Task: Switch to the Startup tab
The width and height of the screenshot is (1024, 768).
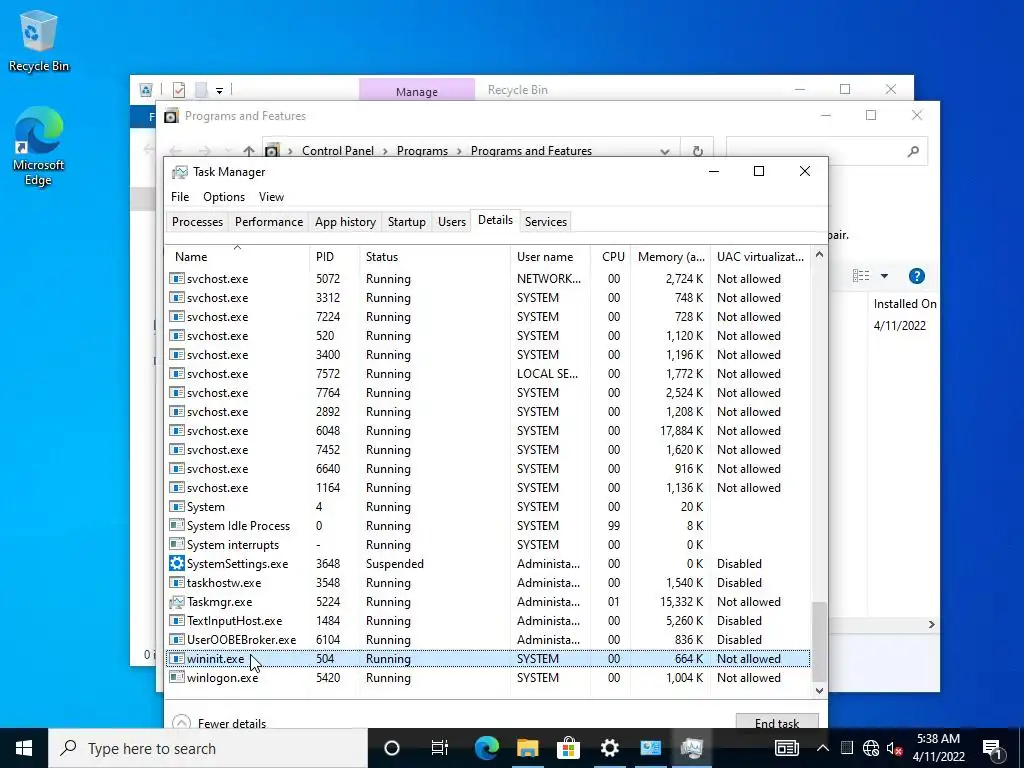Action: coord(407,222)
